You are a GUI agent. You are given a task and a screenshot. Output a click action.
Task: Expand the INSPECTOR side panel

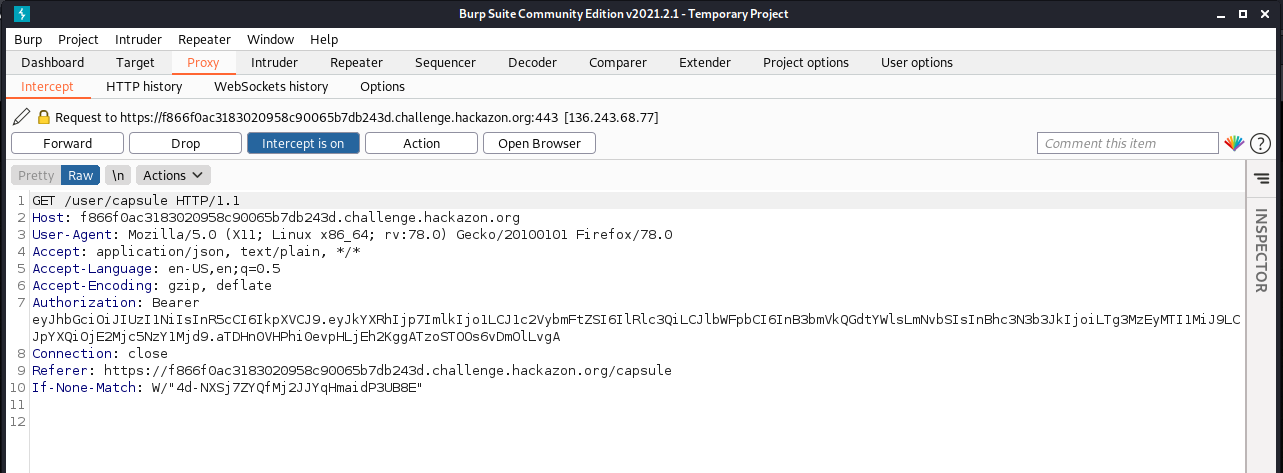[1261, 250]
